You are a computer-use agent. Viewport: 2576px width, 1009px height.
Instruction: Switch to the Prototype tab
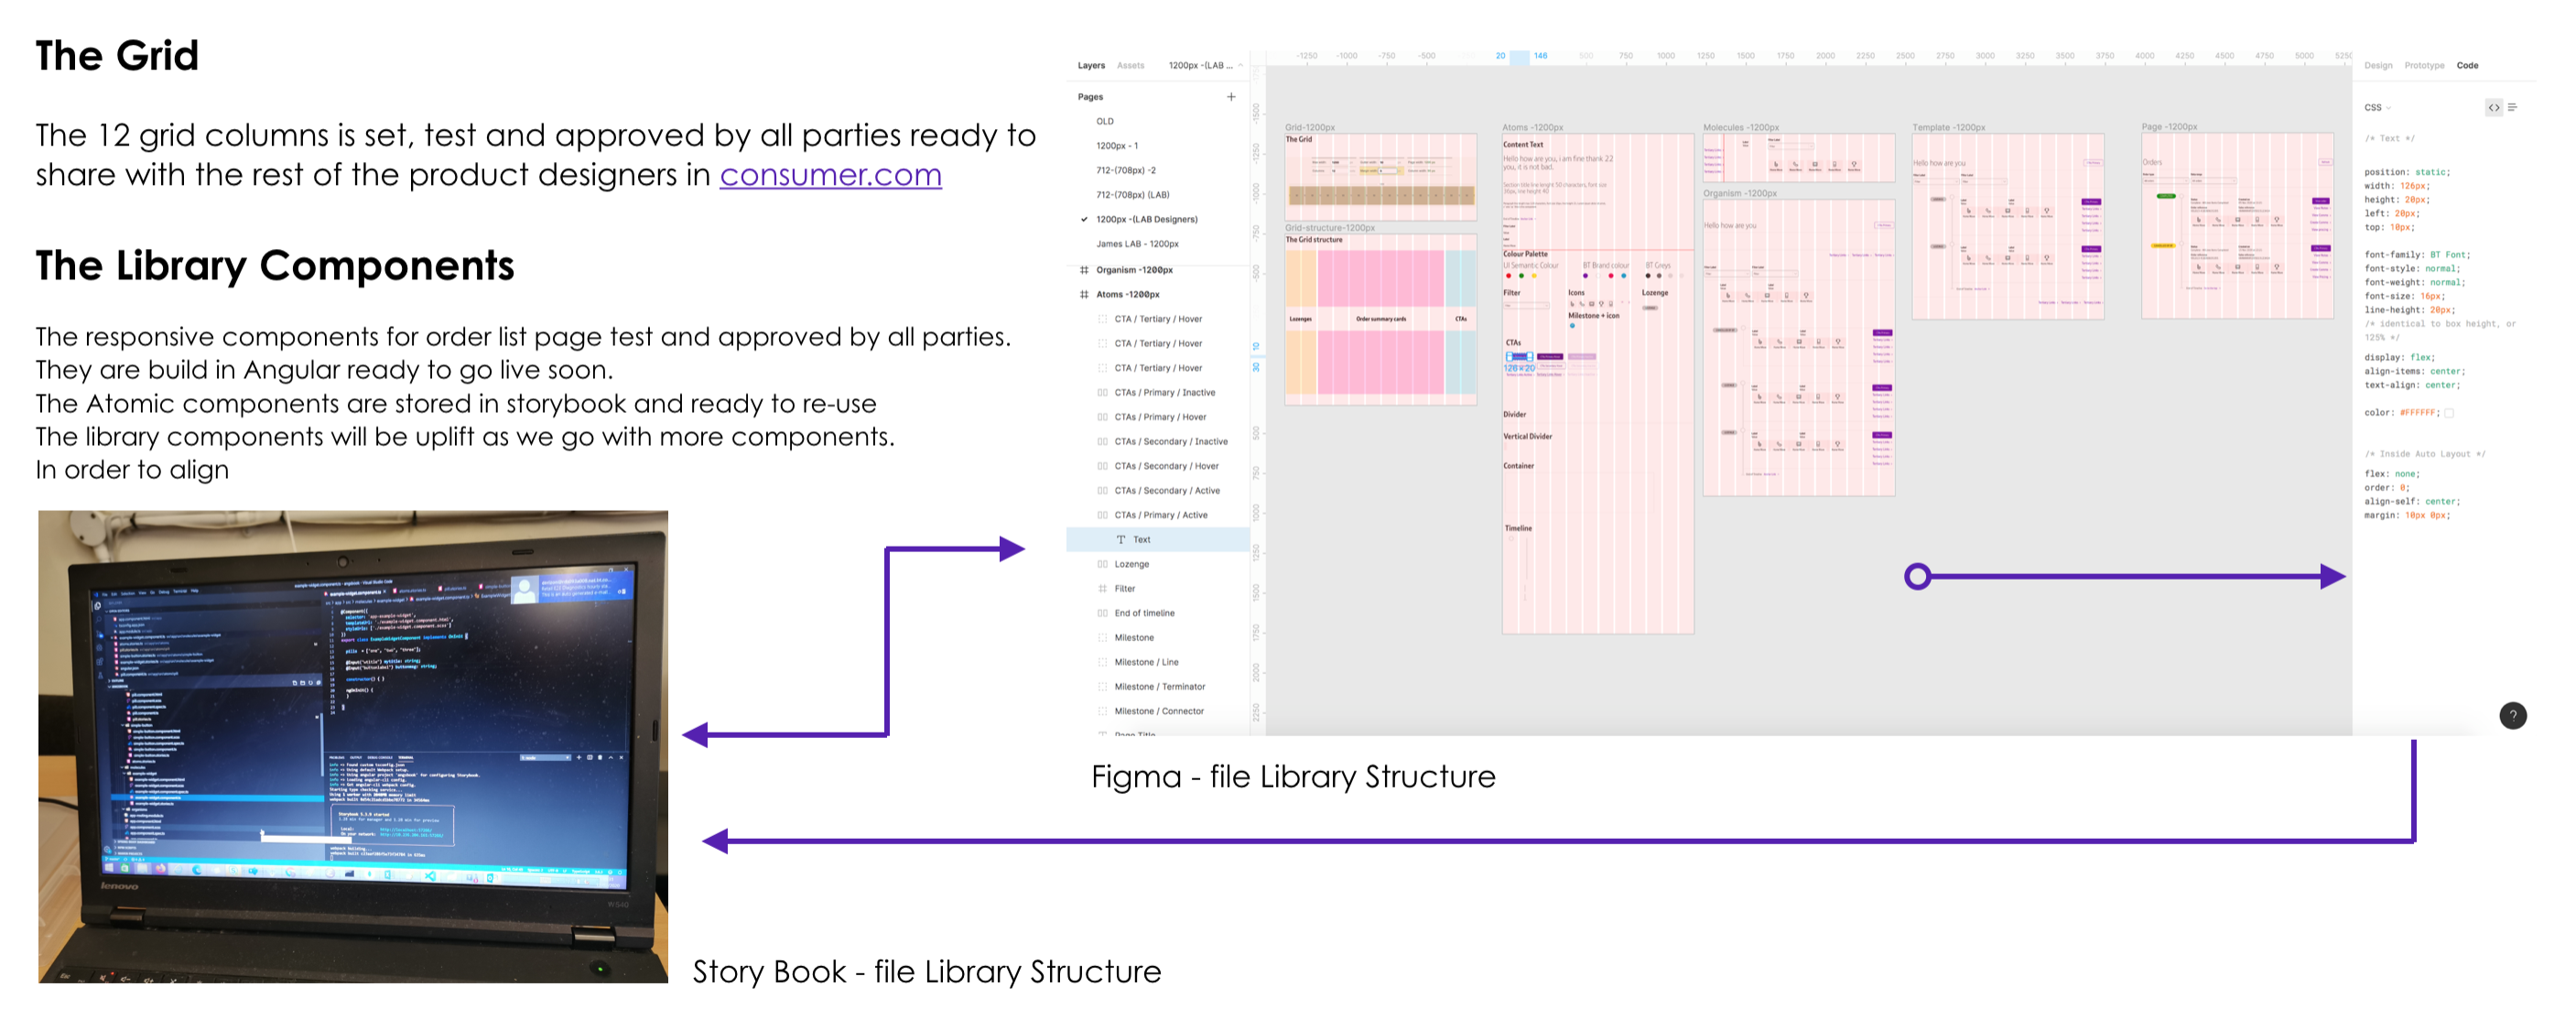point(2423,66)
